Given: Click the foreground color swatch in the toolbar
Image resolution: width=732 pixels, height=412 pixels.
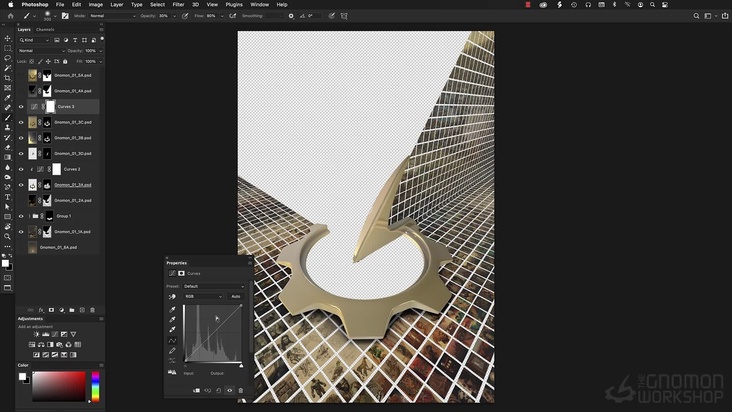Looking at the screenshot, I should (5, 263).
